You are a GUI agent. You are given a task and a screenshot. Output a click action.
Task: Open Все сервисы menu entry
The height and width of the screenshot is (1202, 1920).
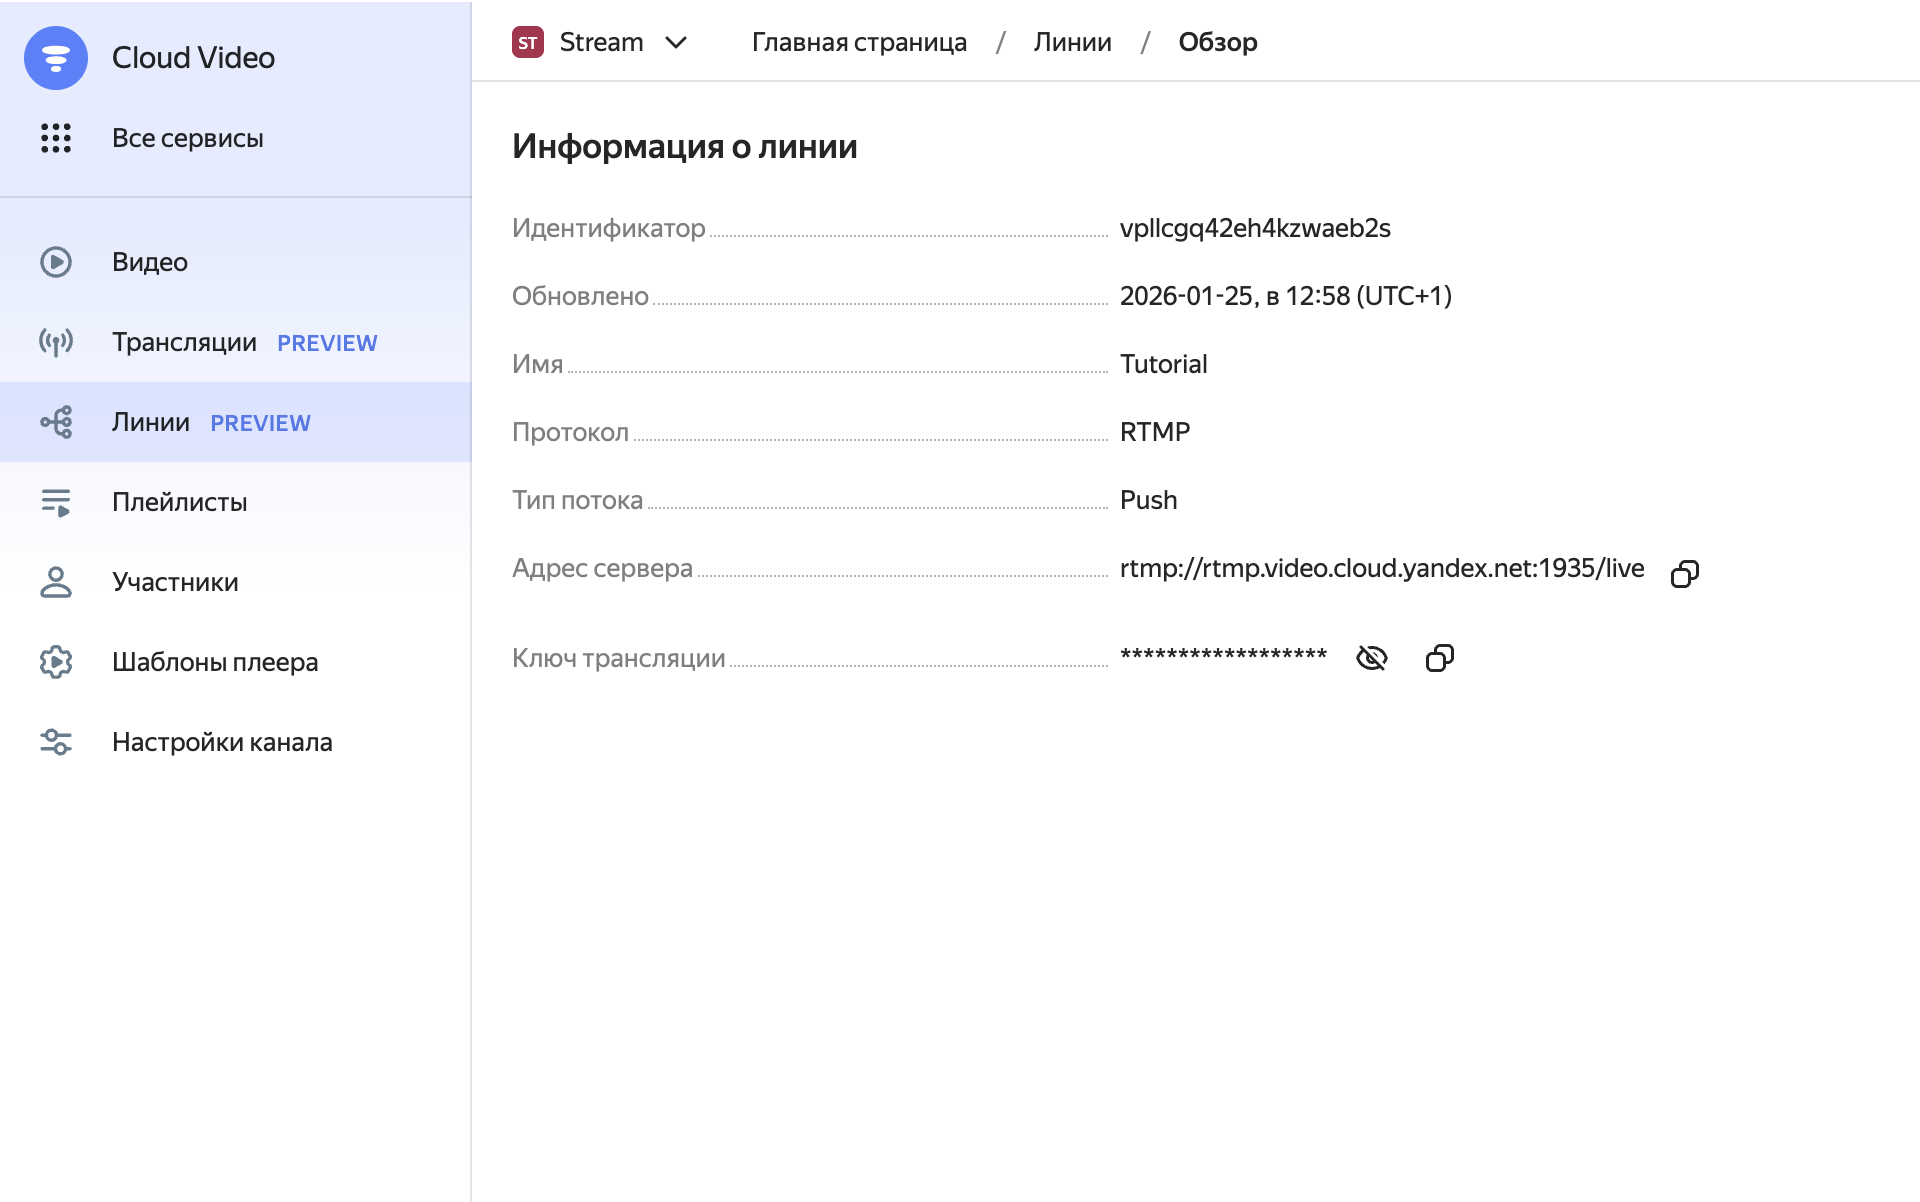[187, 138]
